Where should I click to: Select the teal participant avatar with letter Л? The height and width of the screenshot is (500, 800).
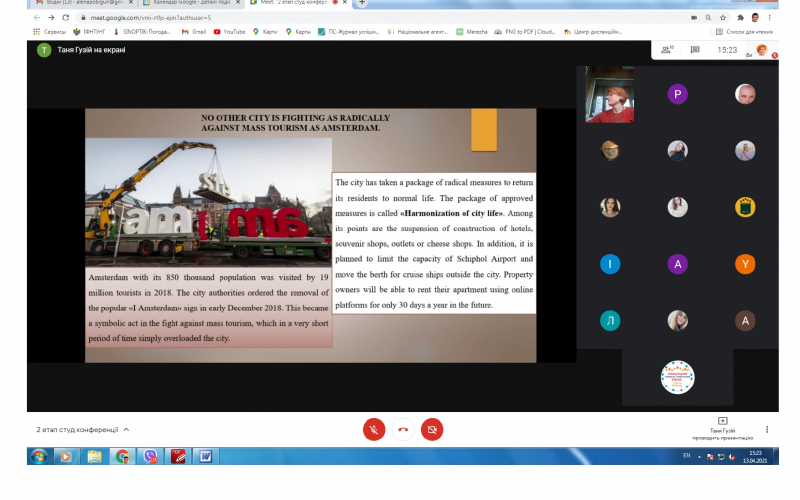(x=610, y=321)
